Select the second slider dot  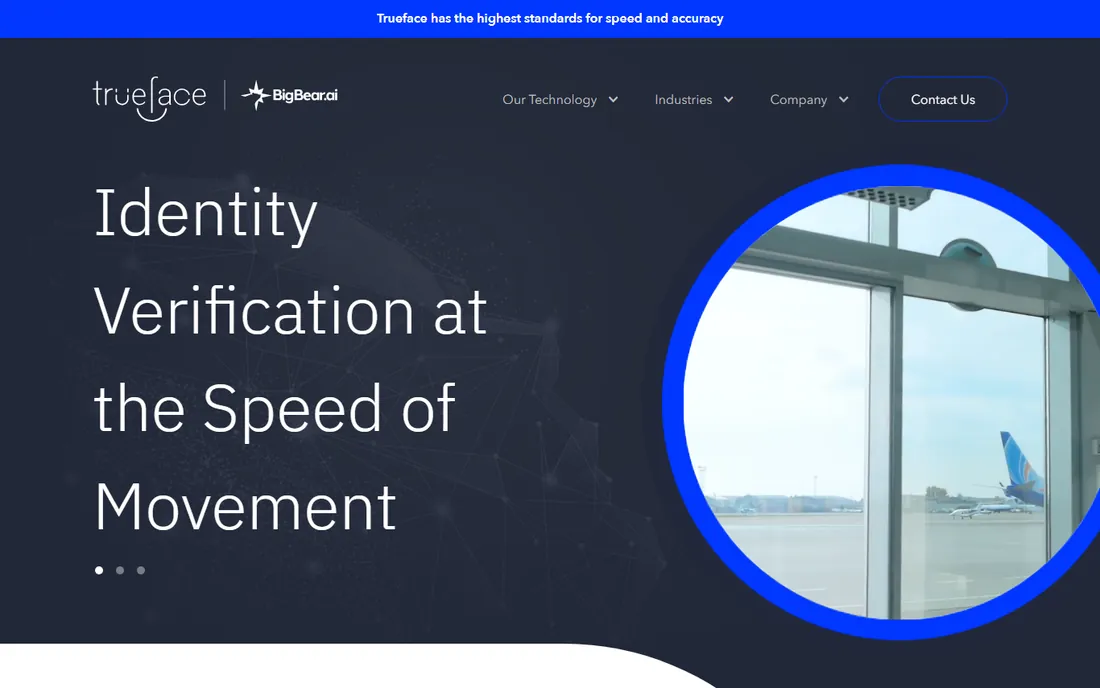(120, 570)
